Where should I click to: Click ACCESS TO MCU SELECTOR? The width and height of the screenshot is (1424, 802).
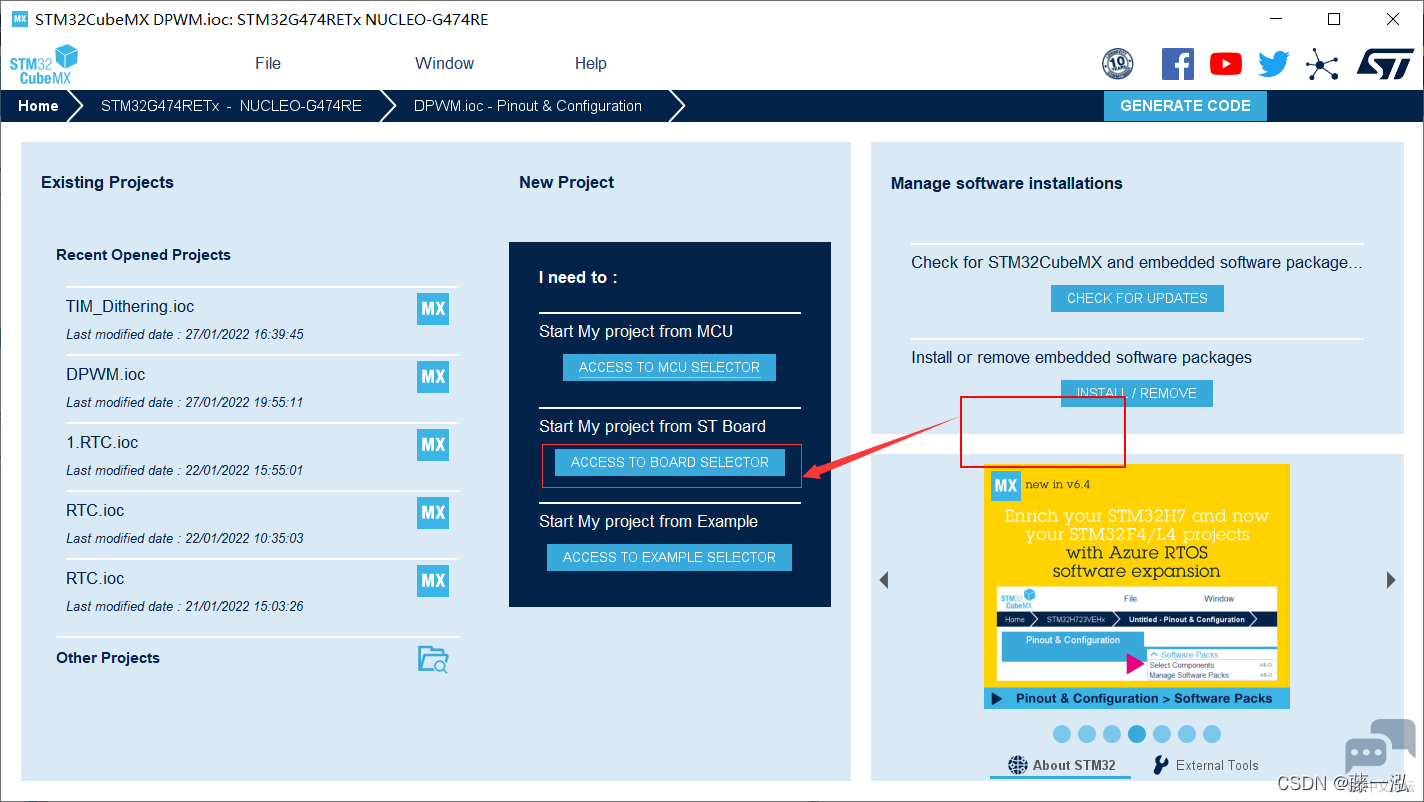click(669, 367)
